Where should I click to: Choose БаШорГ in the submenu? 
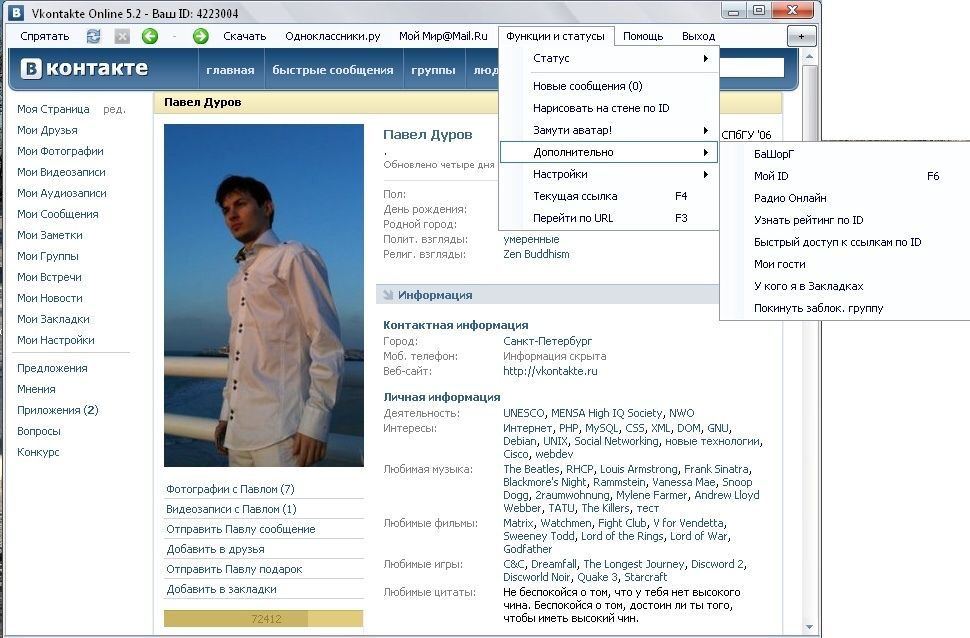[x=845, y=154]
